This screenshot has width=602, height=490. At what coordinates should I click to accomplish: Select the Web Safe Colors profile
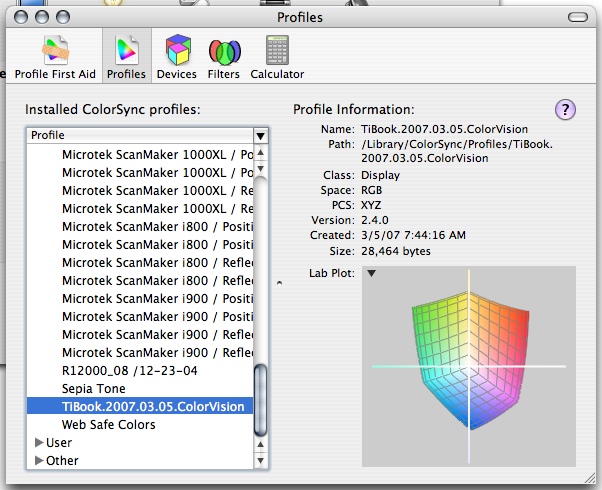109,425
